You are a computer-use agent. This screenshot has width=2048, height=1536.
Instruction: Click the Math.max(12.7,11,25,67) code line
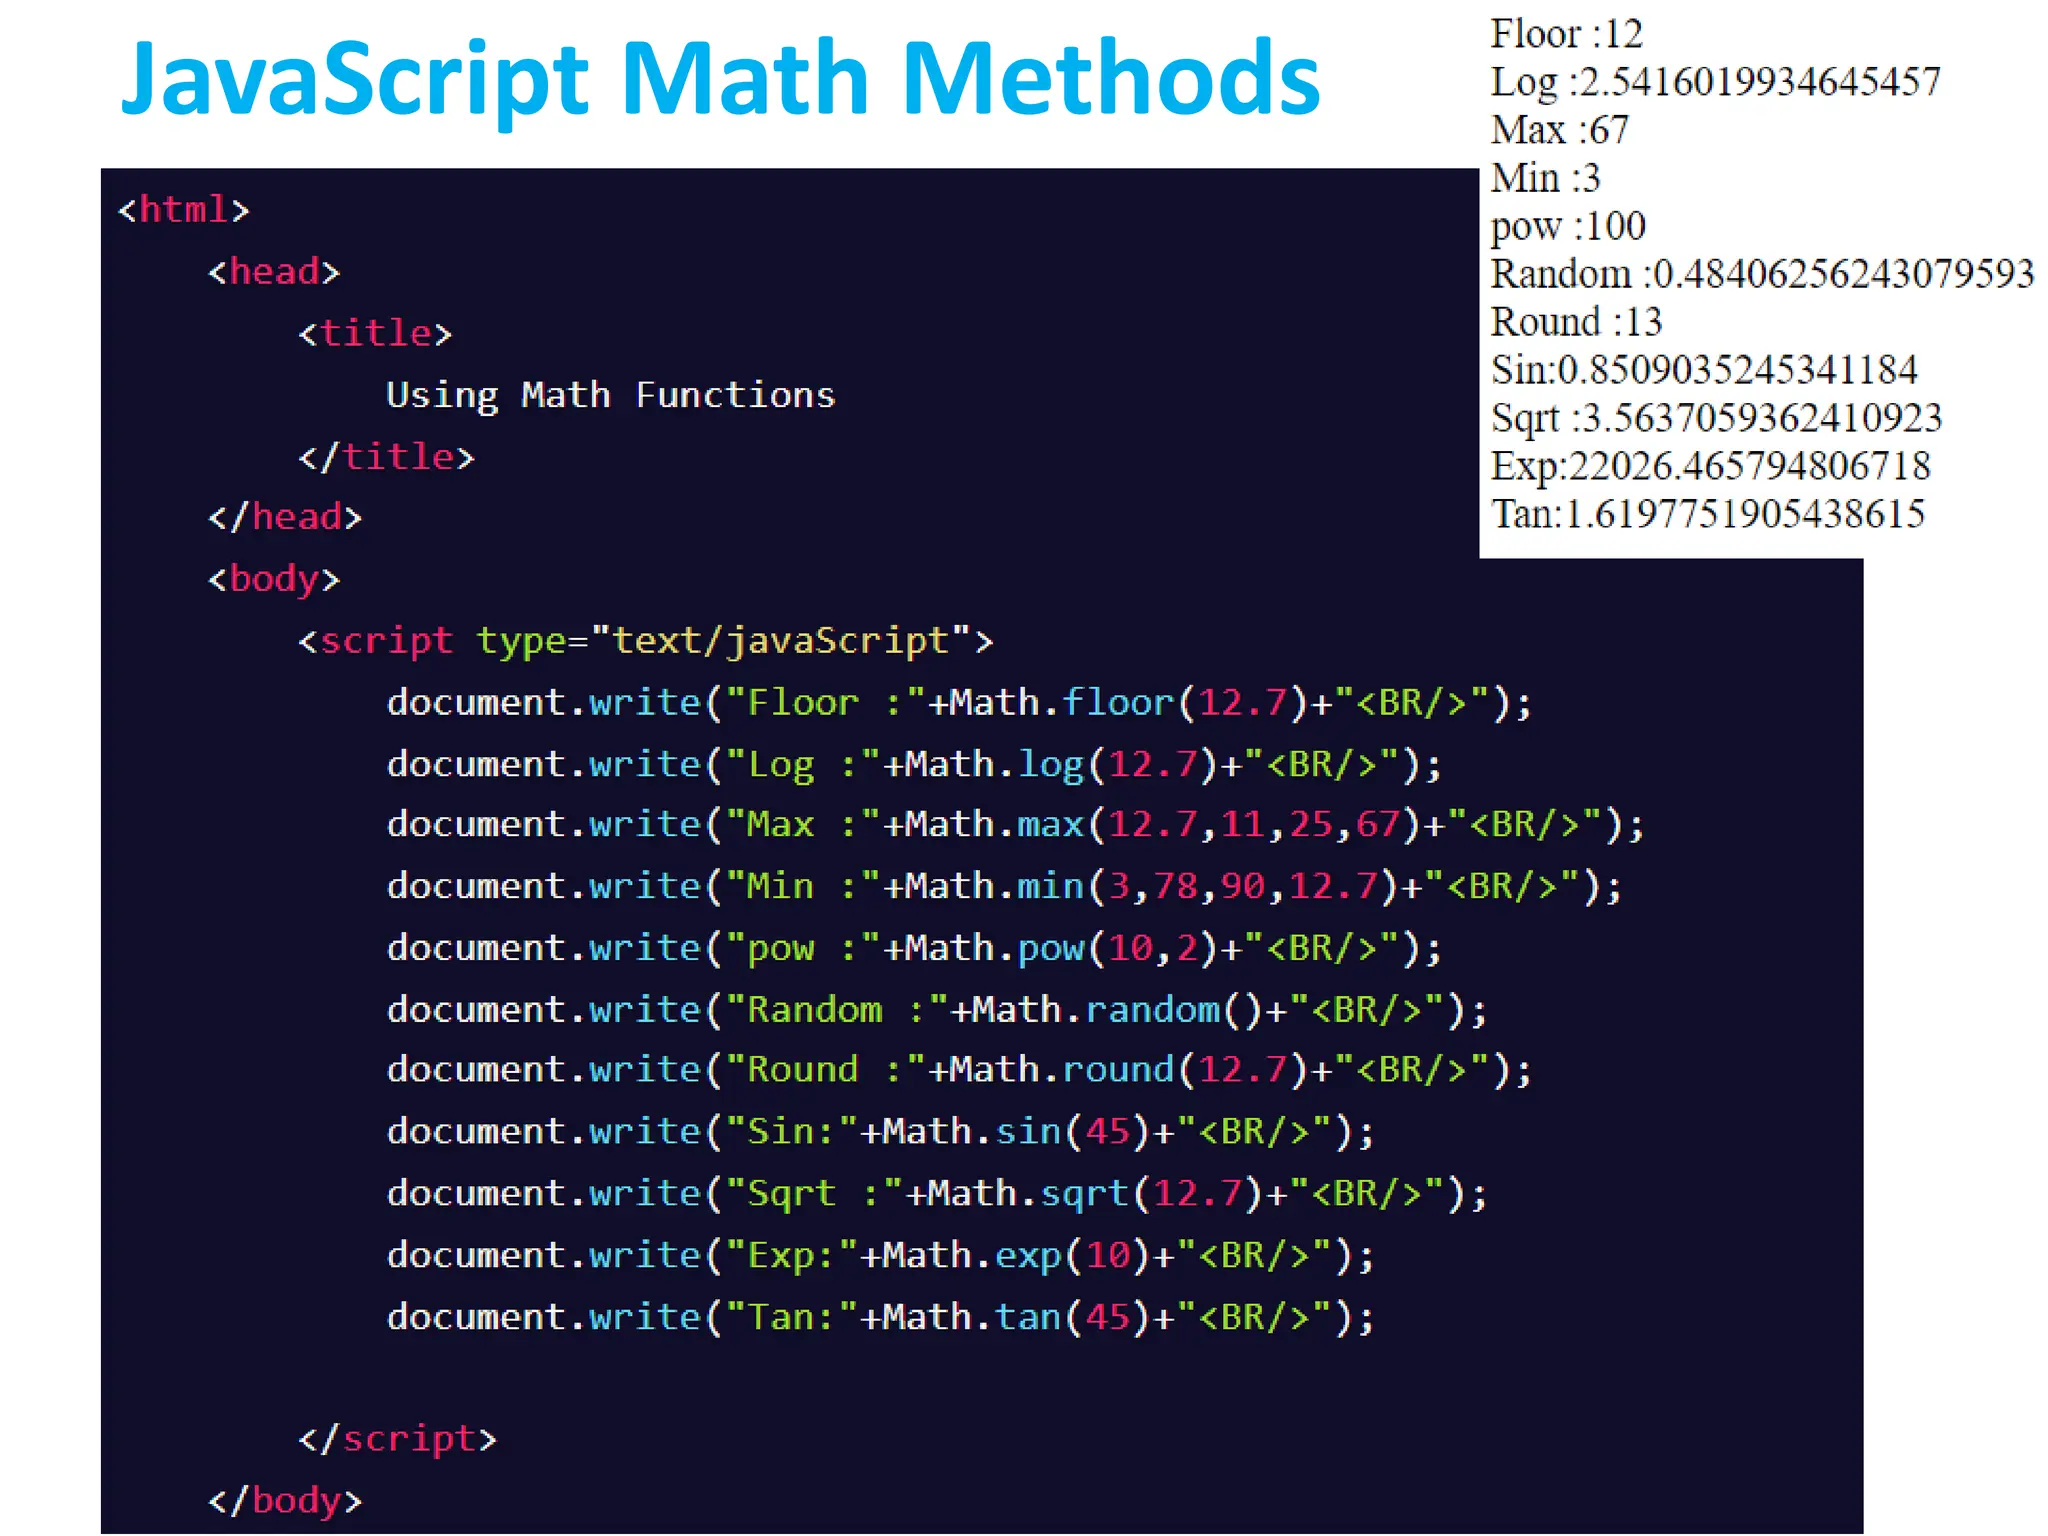[x=1015, y=825]
